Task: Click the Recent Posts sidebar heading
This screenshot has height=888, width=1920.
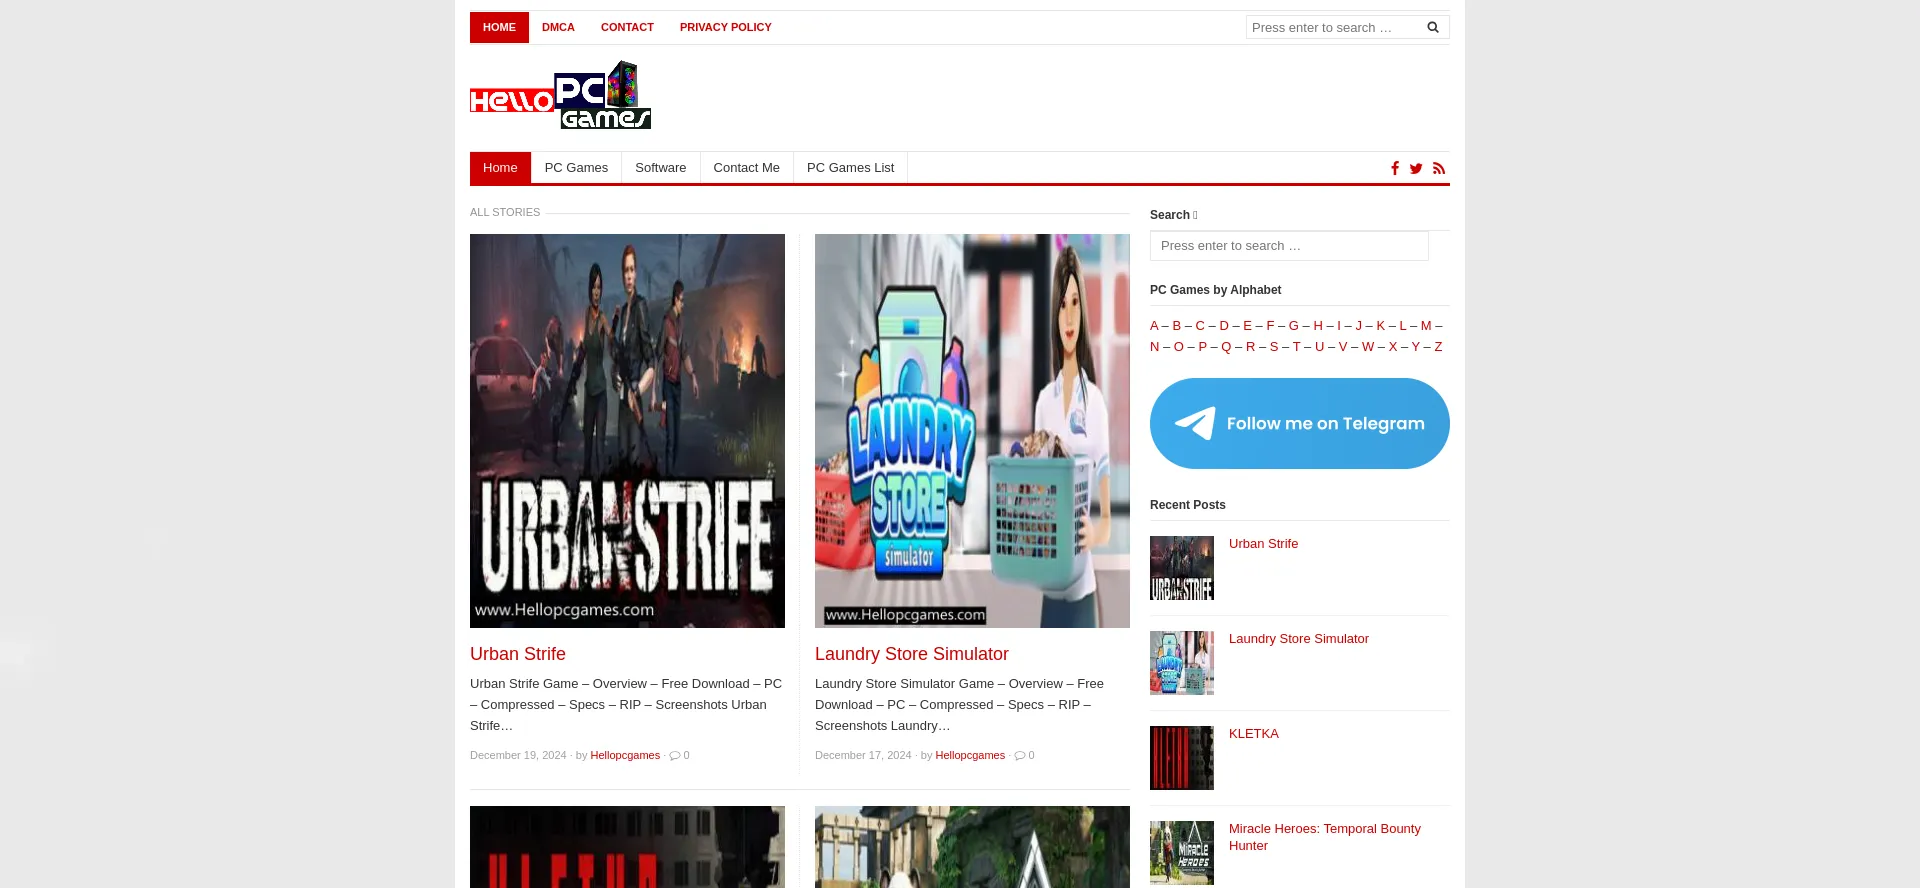Action: (1187, 505)
